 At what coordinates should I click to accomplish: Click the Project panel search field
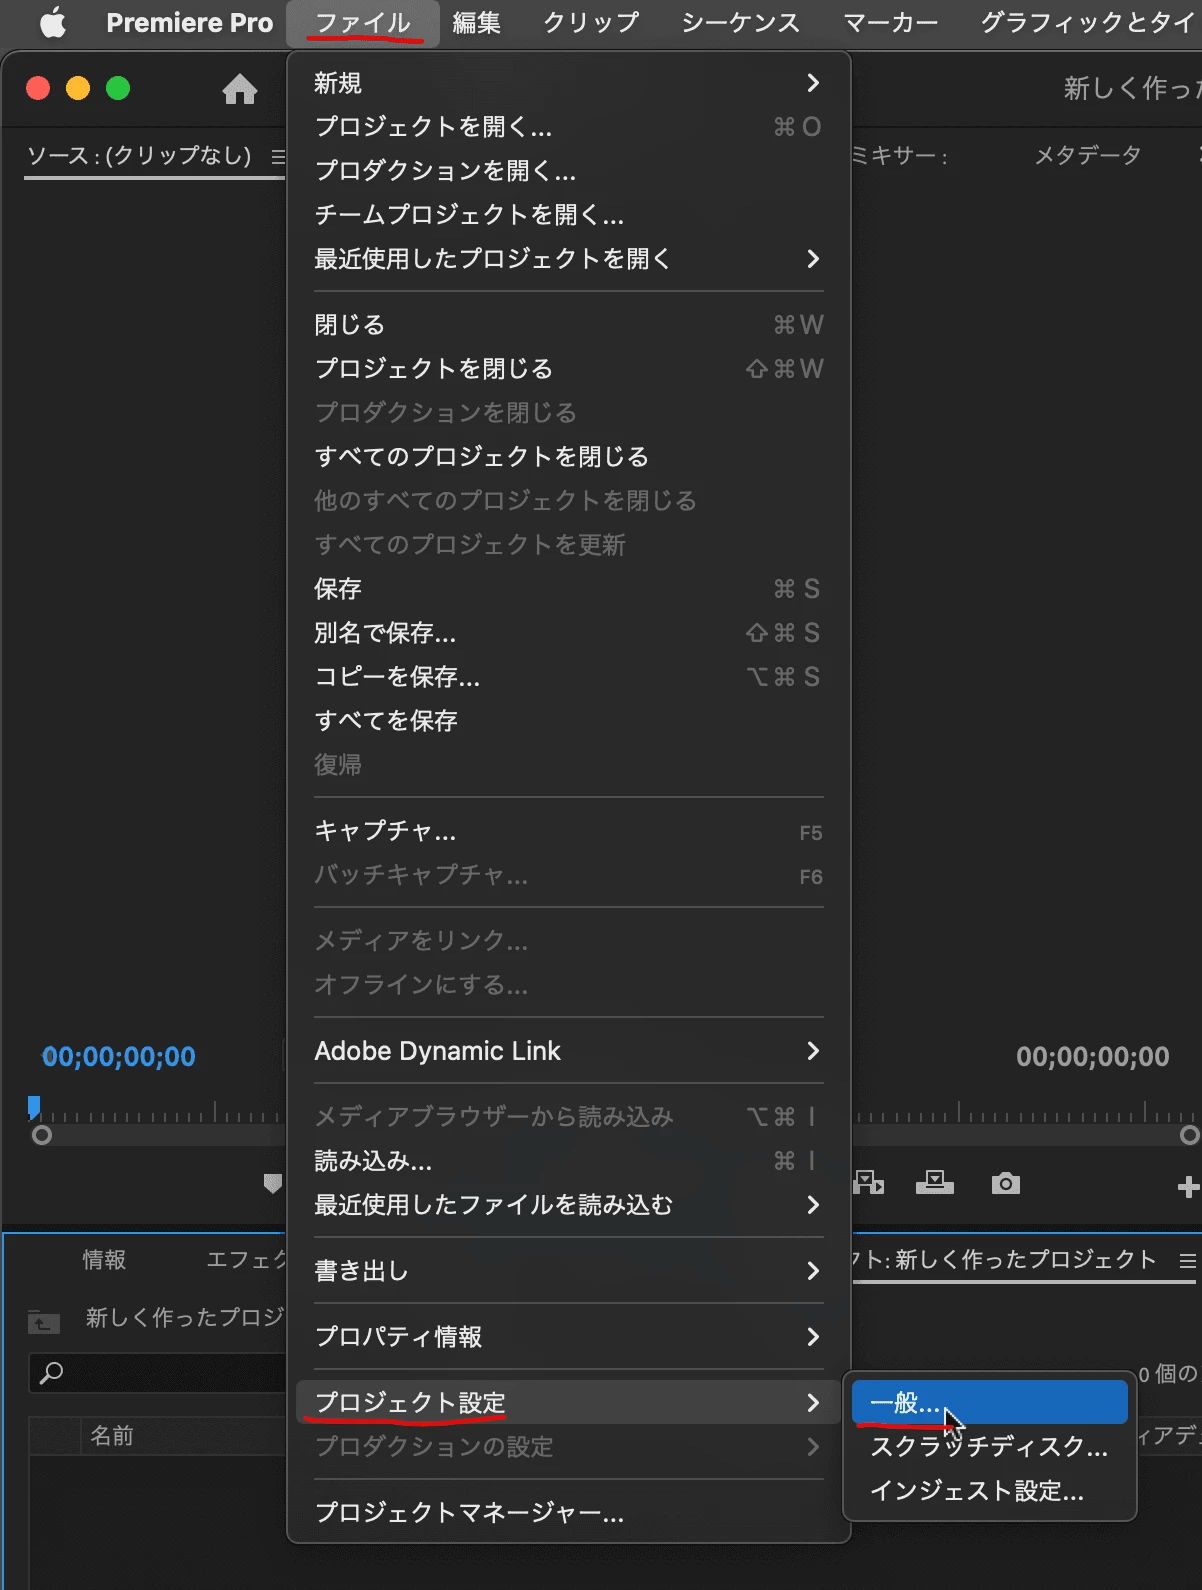tap(158, 1373)
